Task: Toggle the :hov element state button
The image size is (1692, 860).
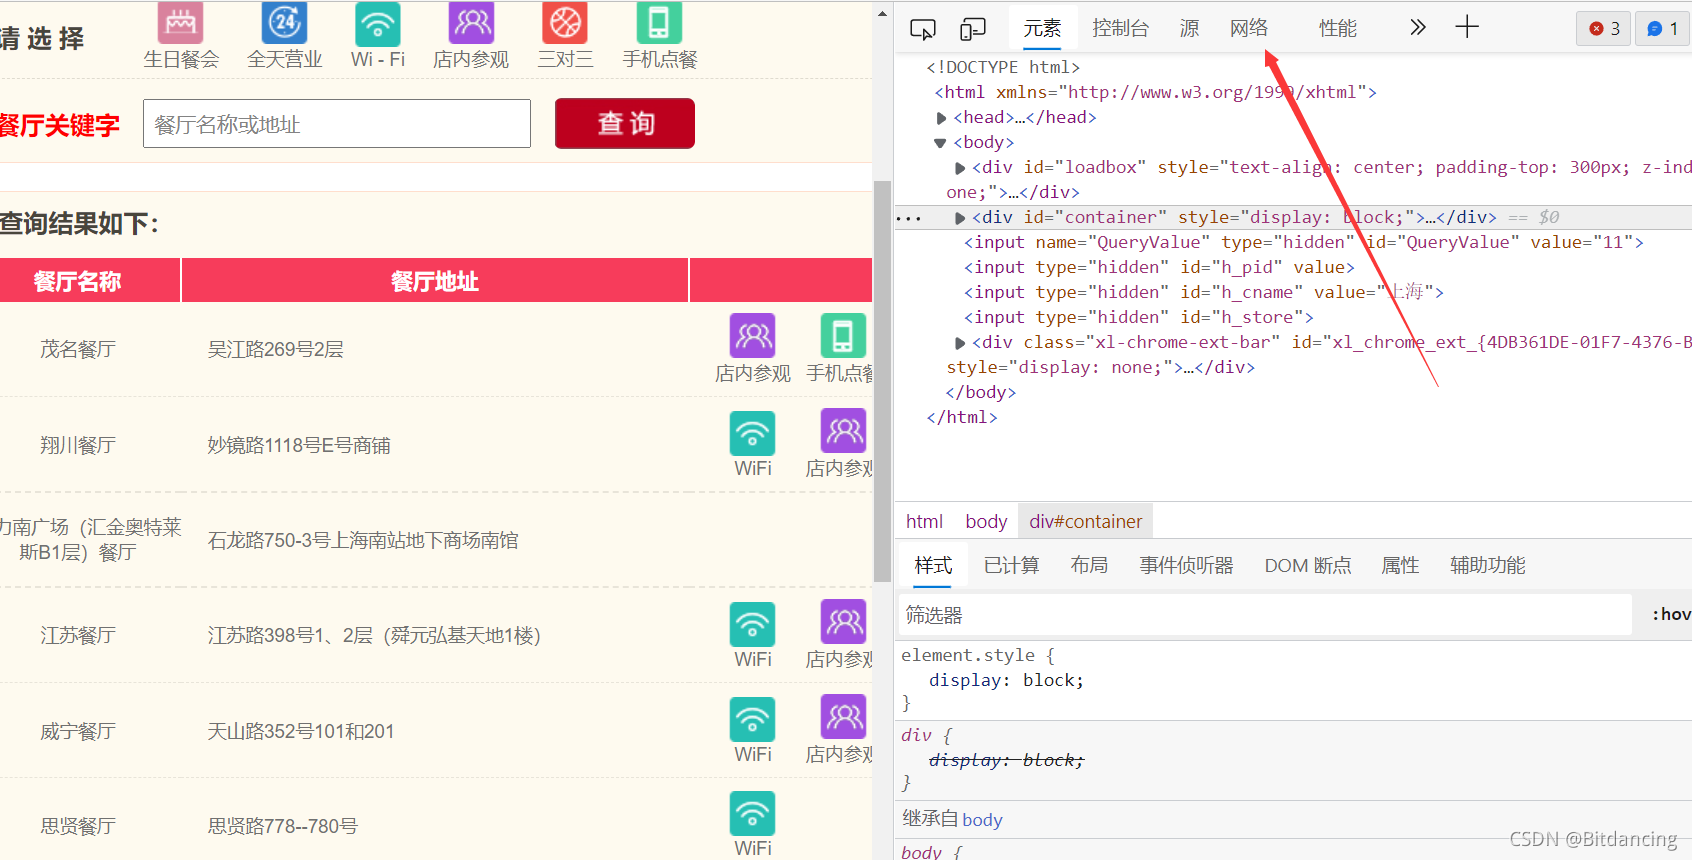Action: pos(1670,614)
